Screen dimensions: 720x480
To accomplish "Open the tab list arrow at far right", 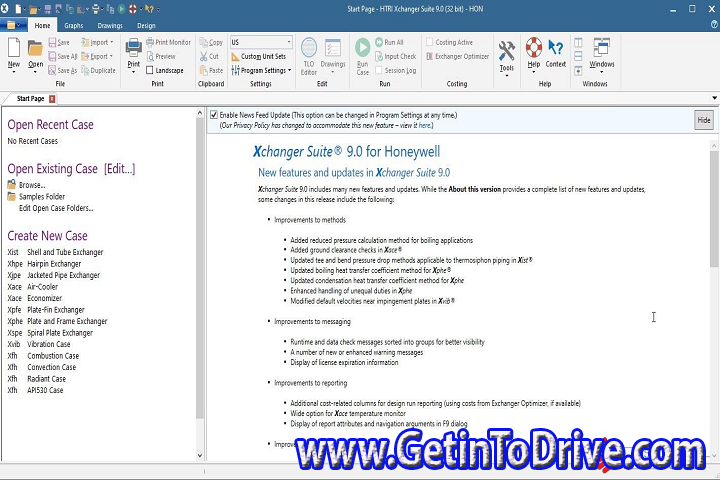I will [714, 98].
